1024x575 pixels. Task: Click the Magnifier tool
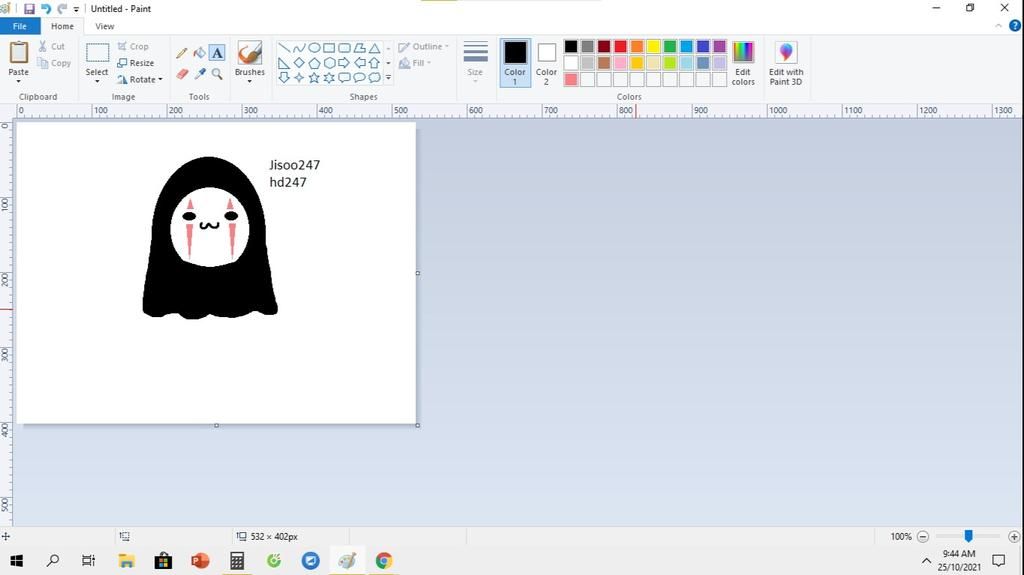(217, 74)
